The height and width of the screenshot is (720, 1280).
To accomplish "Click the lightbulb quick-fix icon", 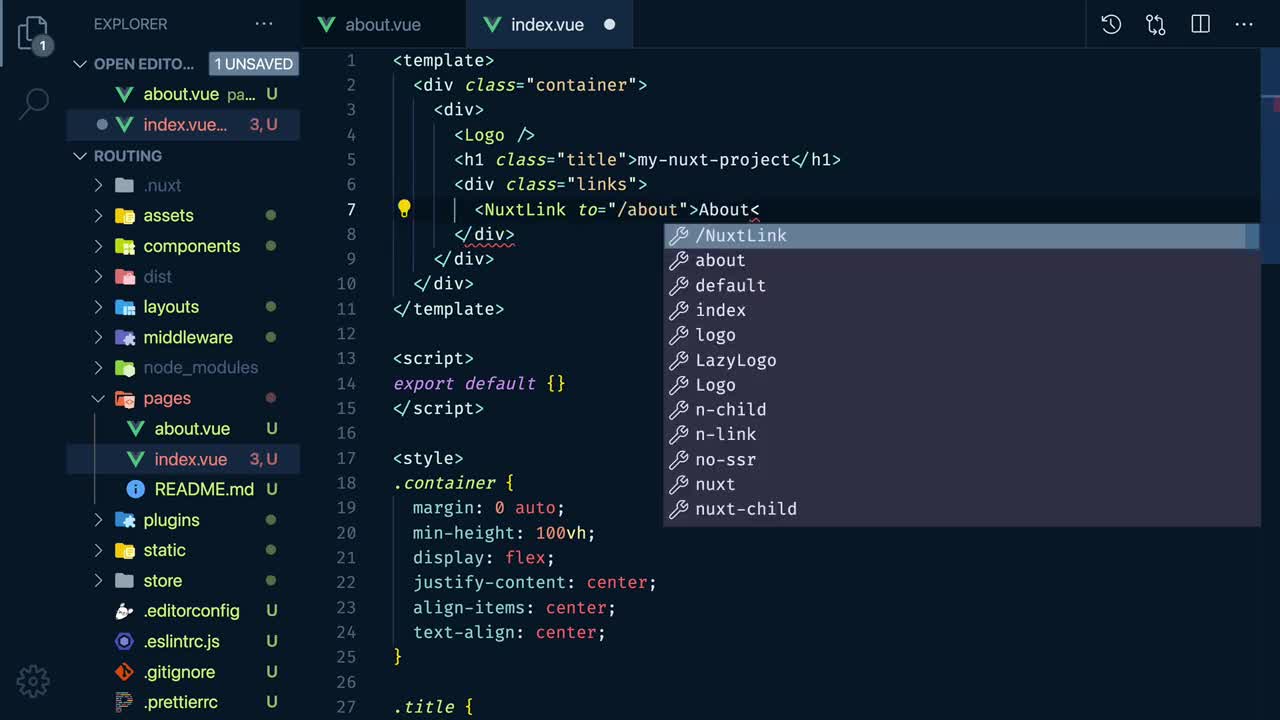I will [404, 209].
